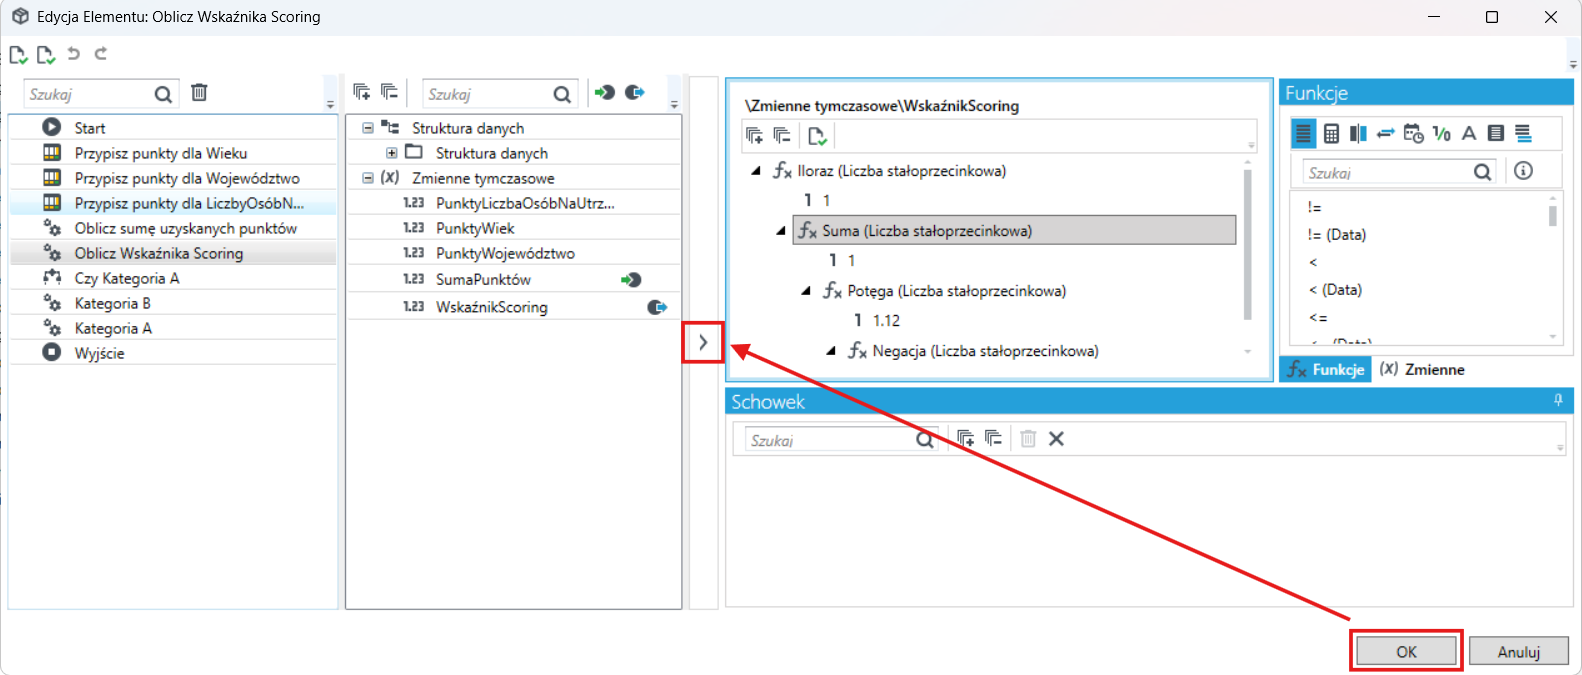Viewport: 1582px width, 675px height.
Task: Collapse the Iloraz function node
Action: coord(756,171)
